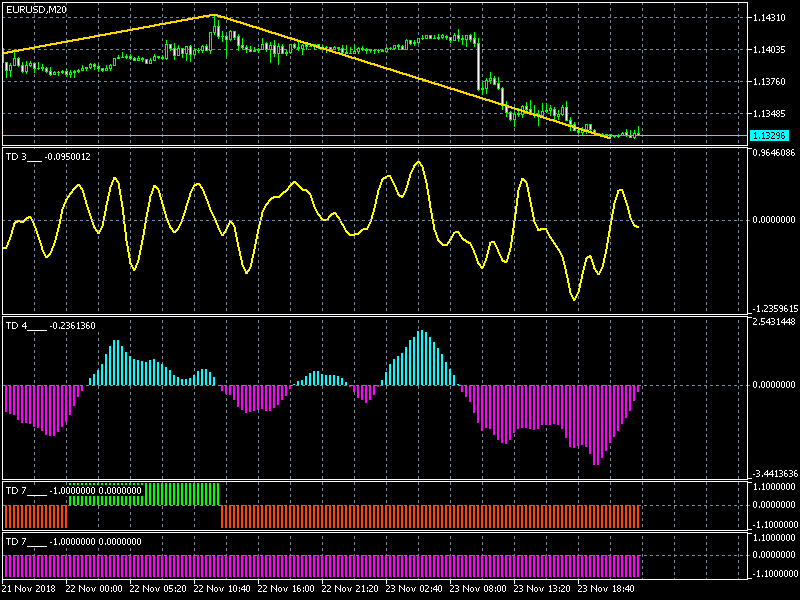Select the TD 3 indicator label
Viewport: 800px width, 600px height.
click(x=48, y=157)
